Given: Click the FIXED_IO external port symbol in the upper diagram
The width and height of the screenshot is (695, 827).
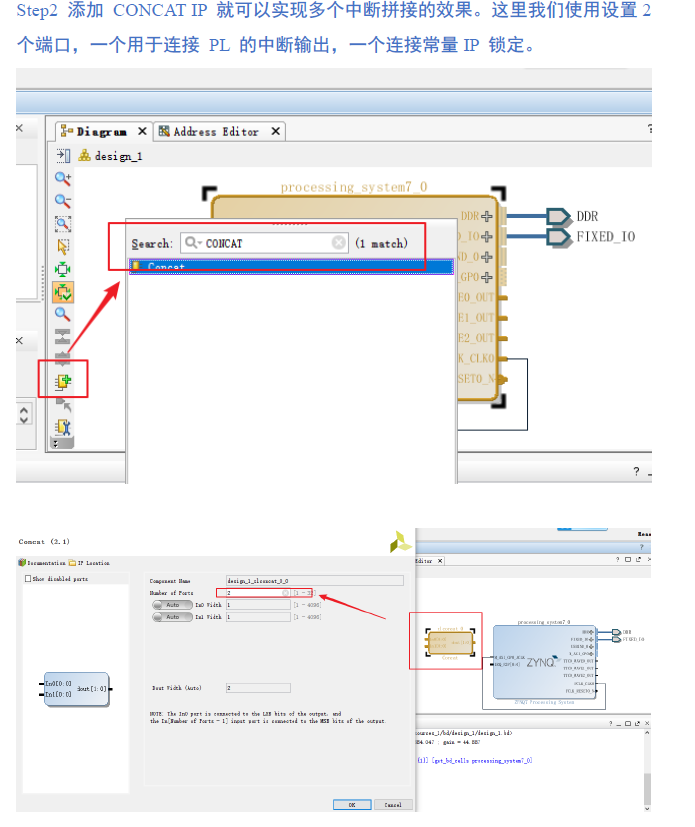Looking at the screenshot, I should point(558,237).
